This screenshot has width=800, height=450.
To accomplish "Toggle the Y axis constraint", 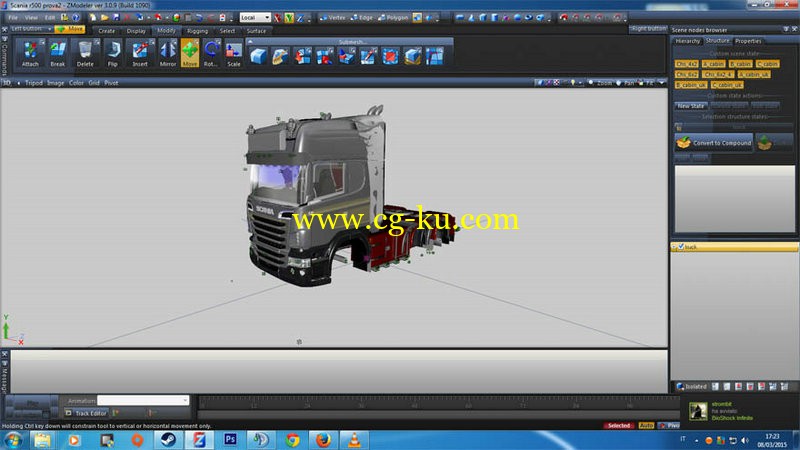I will [289, 18].
